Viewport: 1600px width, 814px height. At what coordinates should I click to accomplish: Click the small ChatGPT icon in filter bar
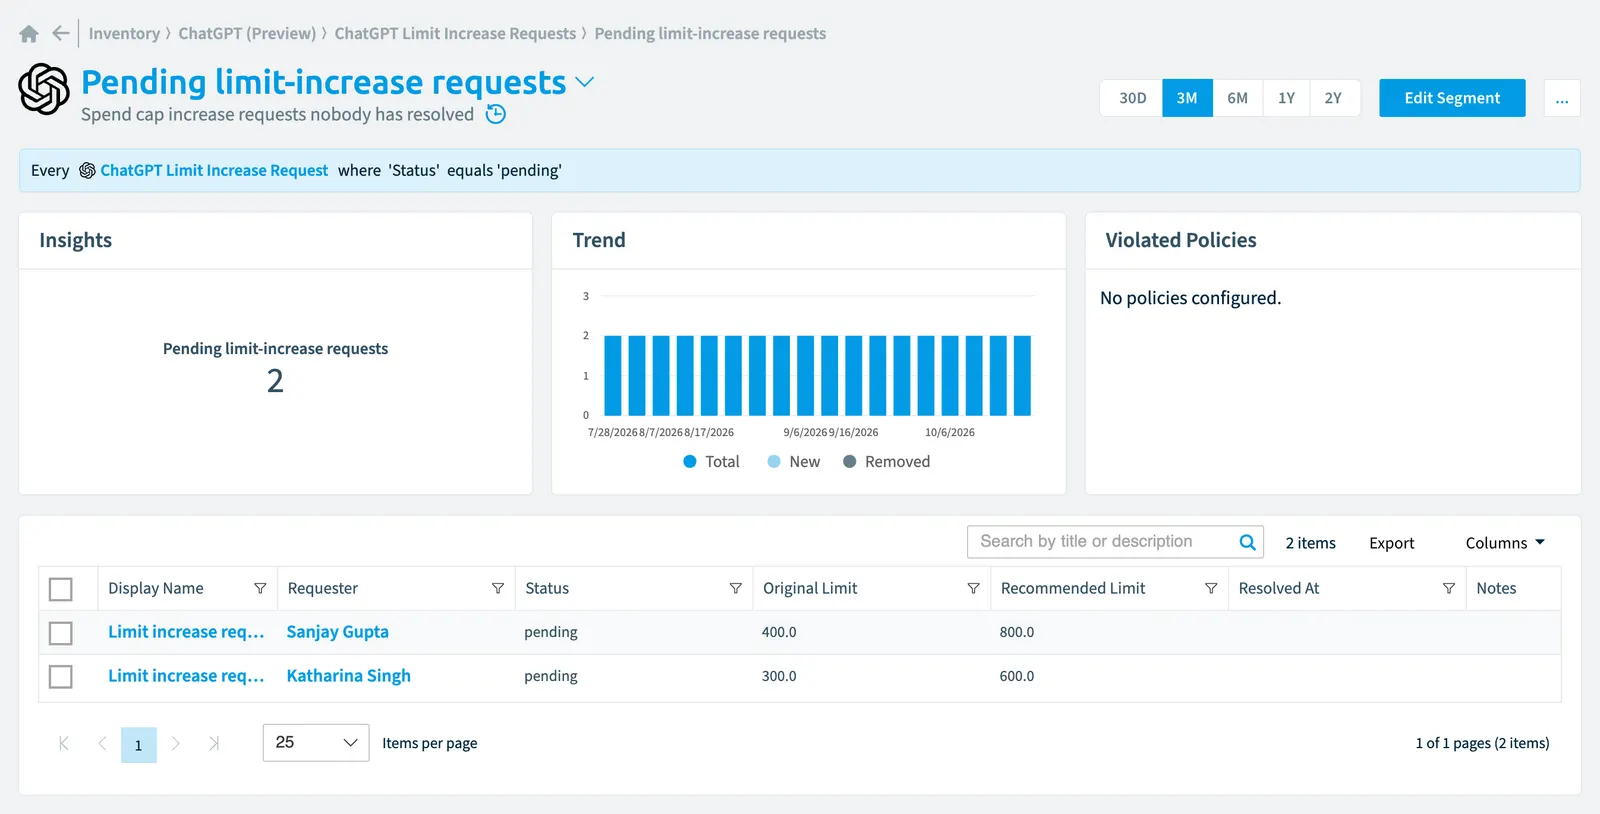(87, 171)
